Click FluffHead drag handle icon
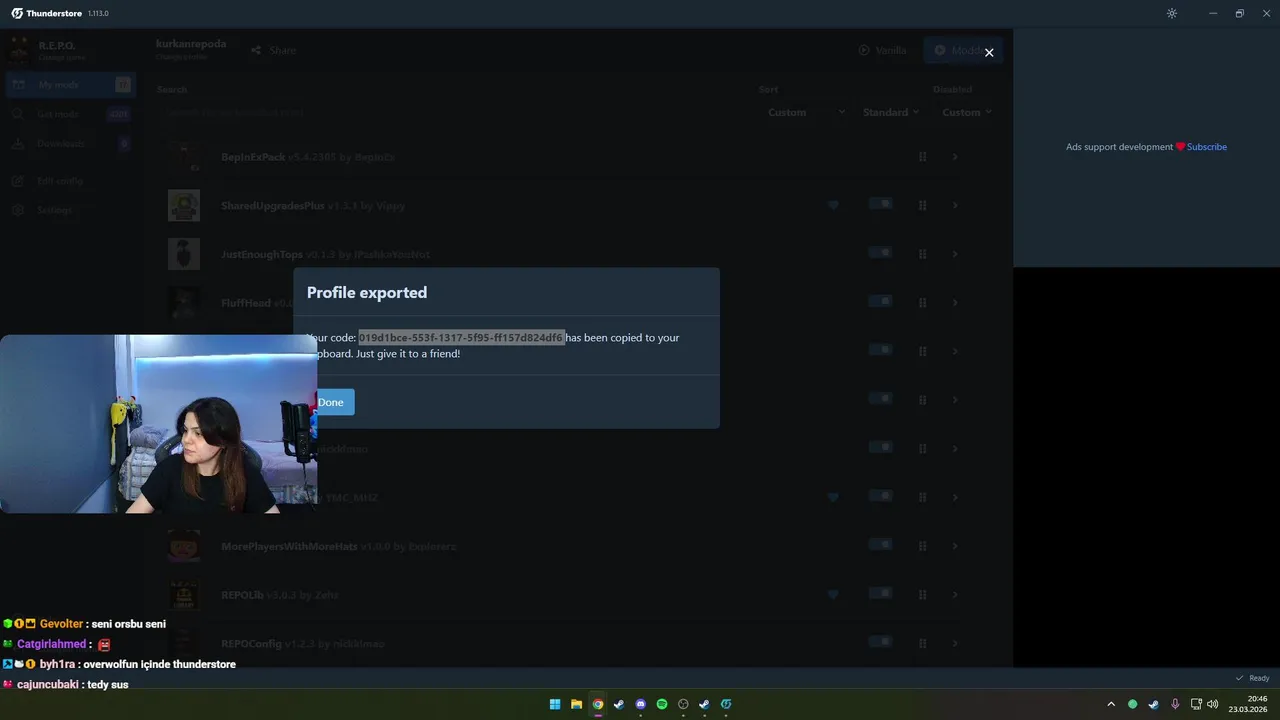This screenshot has width=1280, height=720. [923, 303]
